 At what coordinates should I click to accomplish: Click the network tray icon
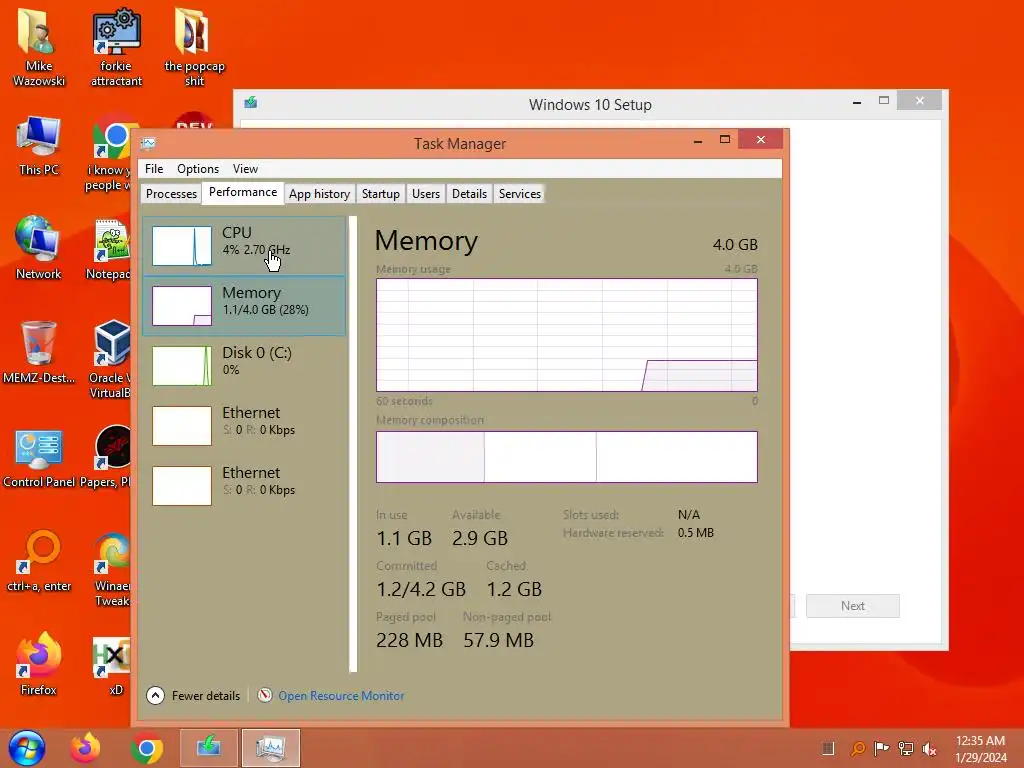point(906,749)
